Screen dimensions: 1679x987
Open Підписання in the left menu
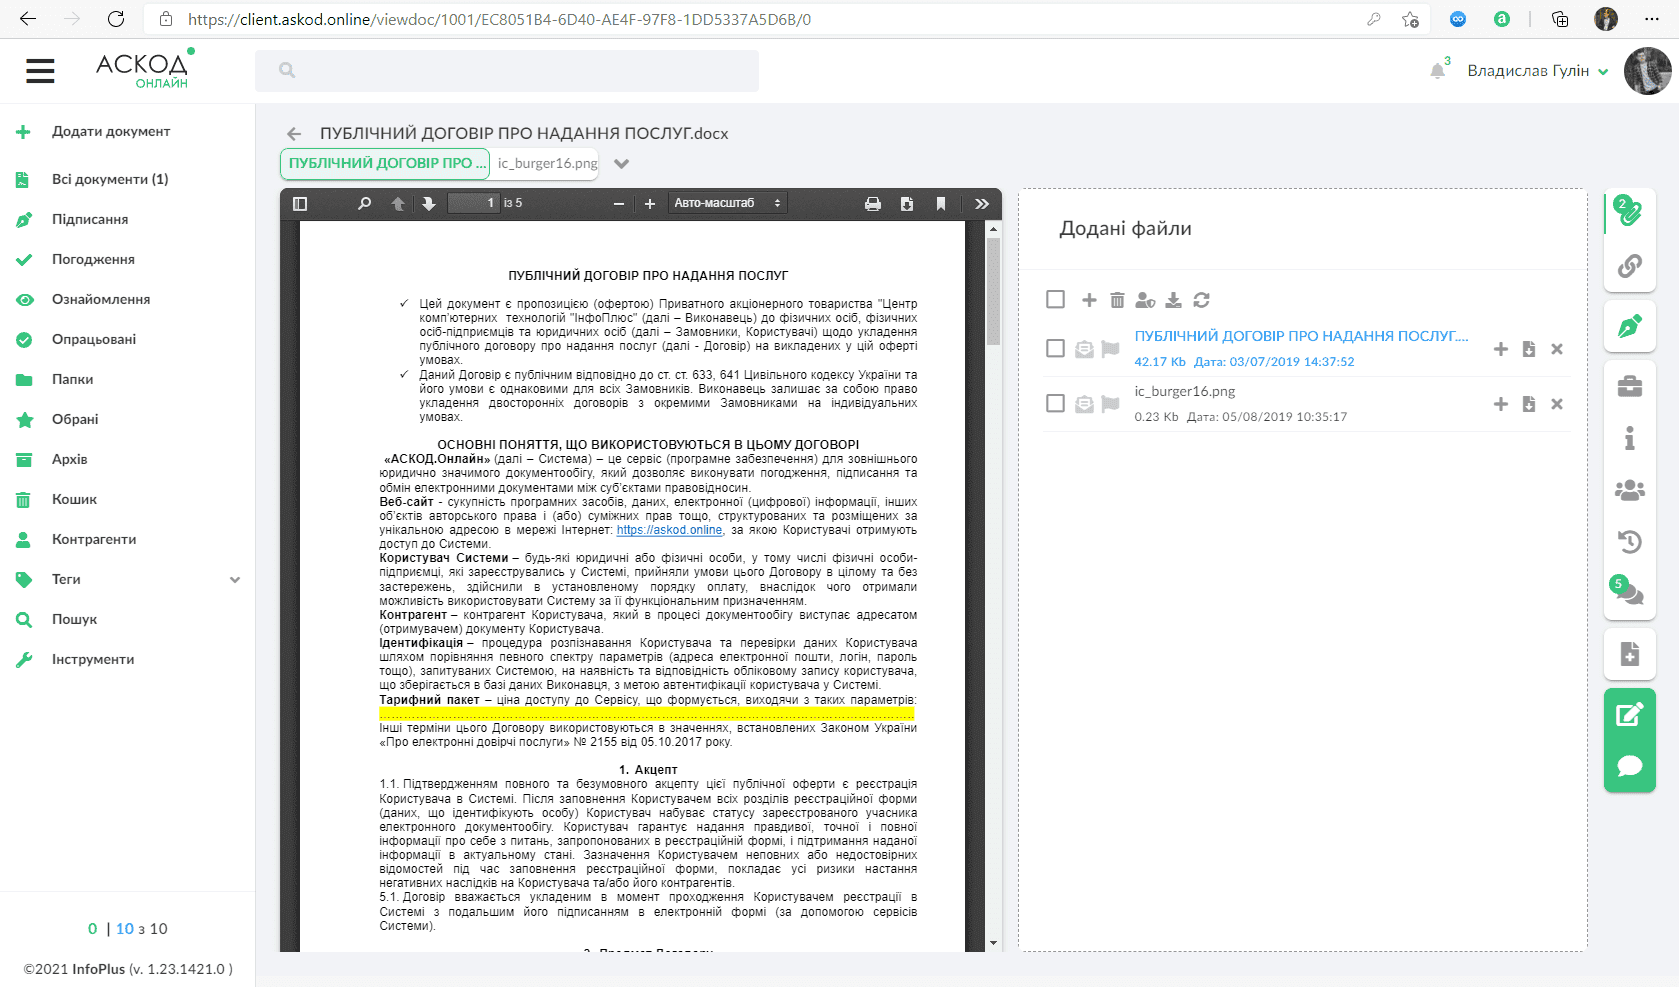tap(90, 219)
